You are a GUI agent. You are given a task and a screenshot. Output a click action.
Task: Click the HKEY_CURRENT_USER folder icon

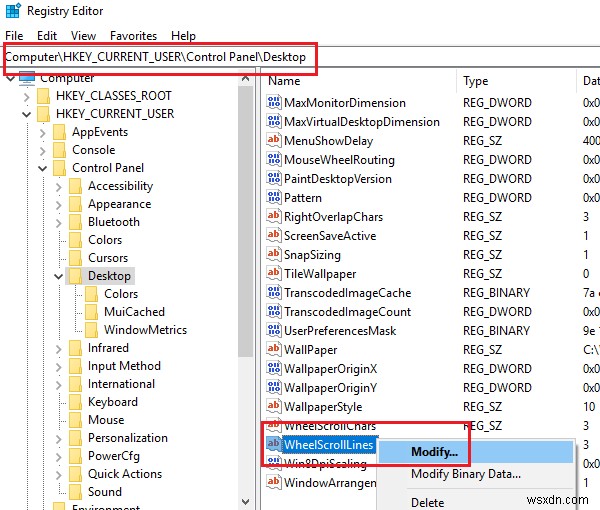point(44,114)
